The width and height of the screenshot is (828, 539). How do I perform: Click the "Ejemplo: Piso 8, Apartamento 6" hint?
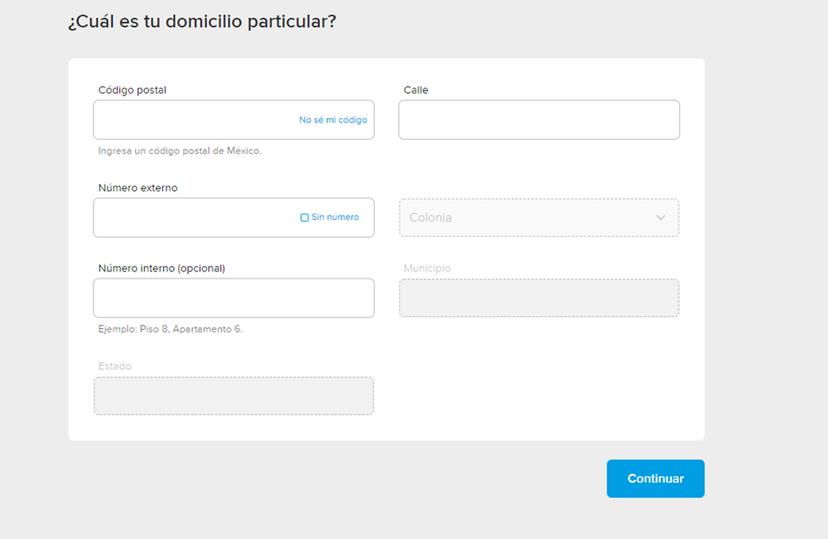[x=170, y=329]
